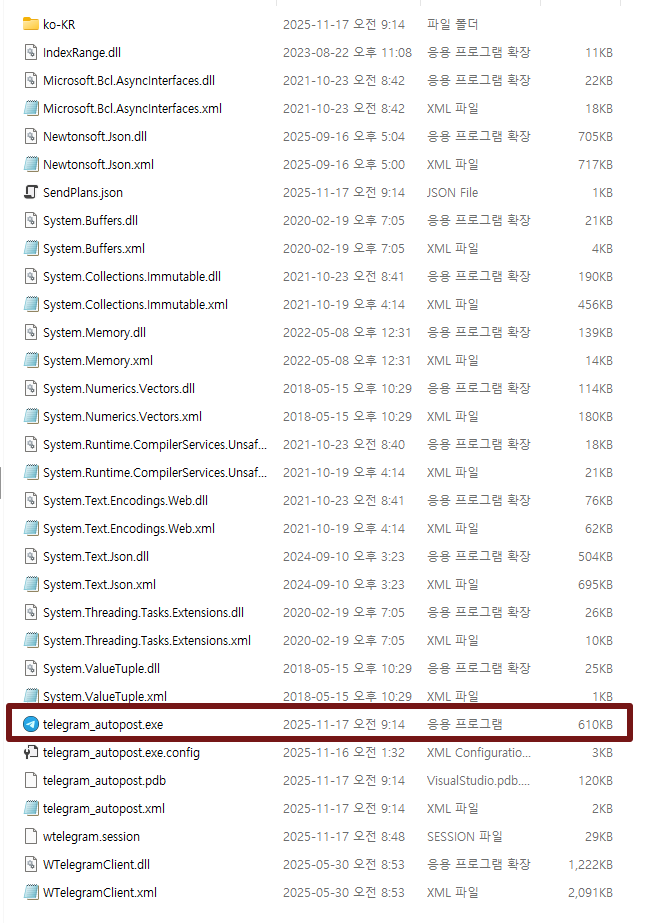Click the System.Numerics.Vectors.xml file icon
Viewport: 654px width, 923px height.
click(x=31, y=416)
